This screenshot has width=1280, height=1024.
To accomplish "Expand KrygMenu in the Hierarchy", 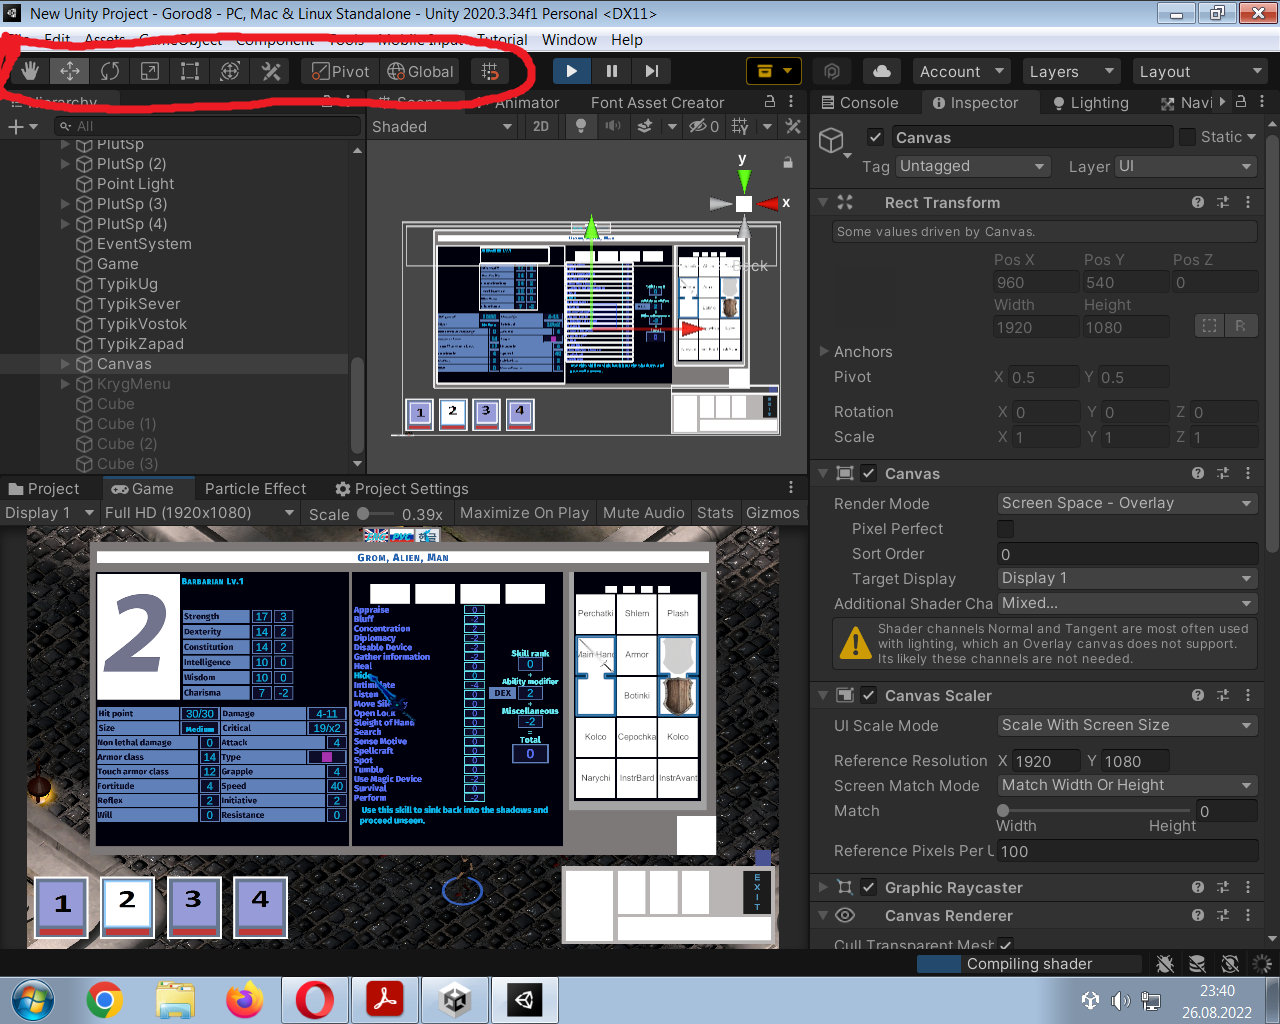I will [x=66, y=384].
